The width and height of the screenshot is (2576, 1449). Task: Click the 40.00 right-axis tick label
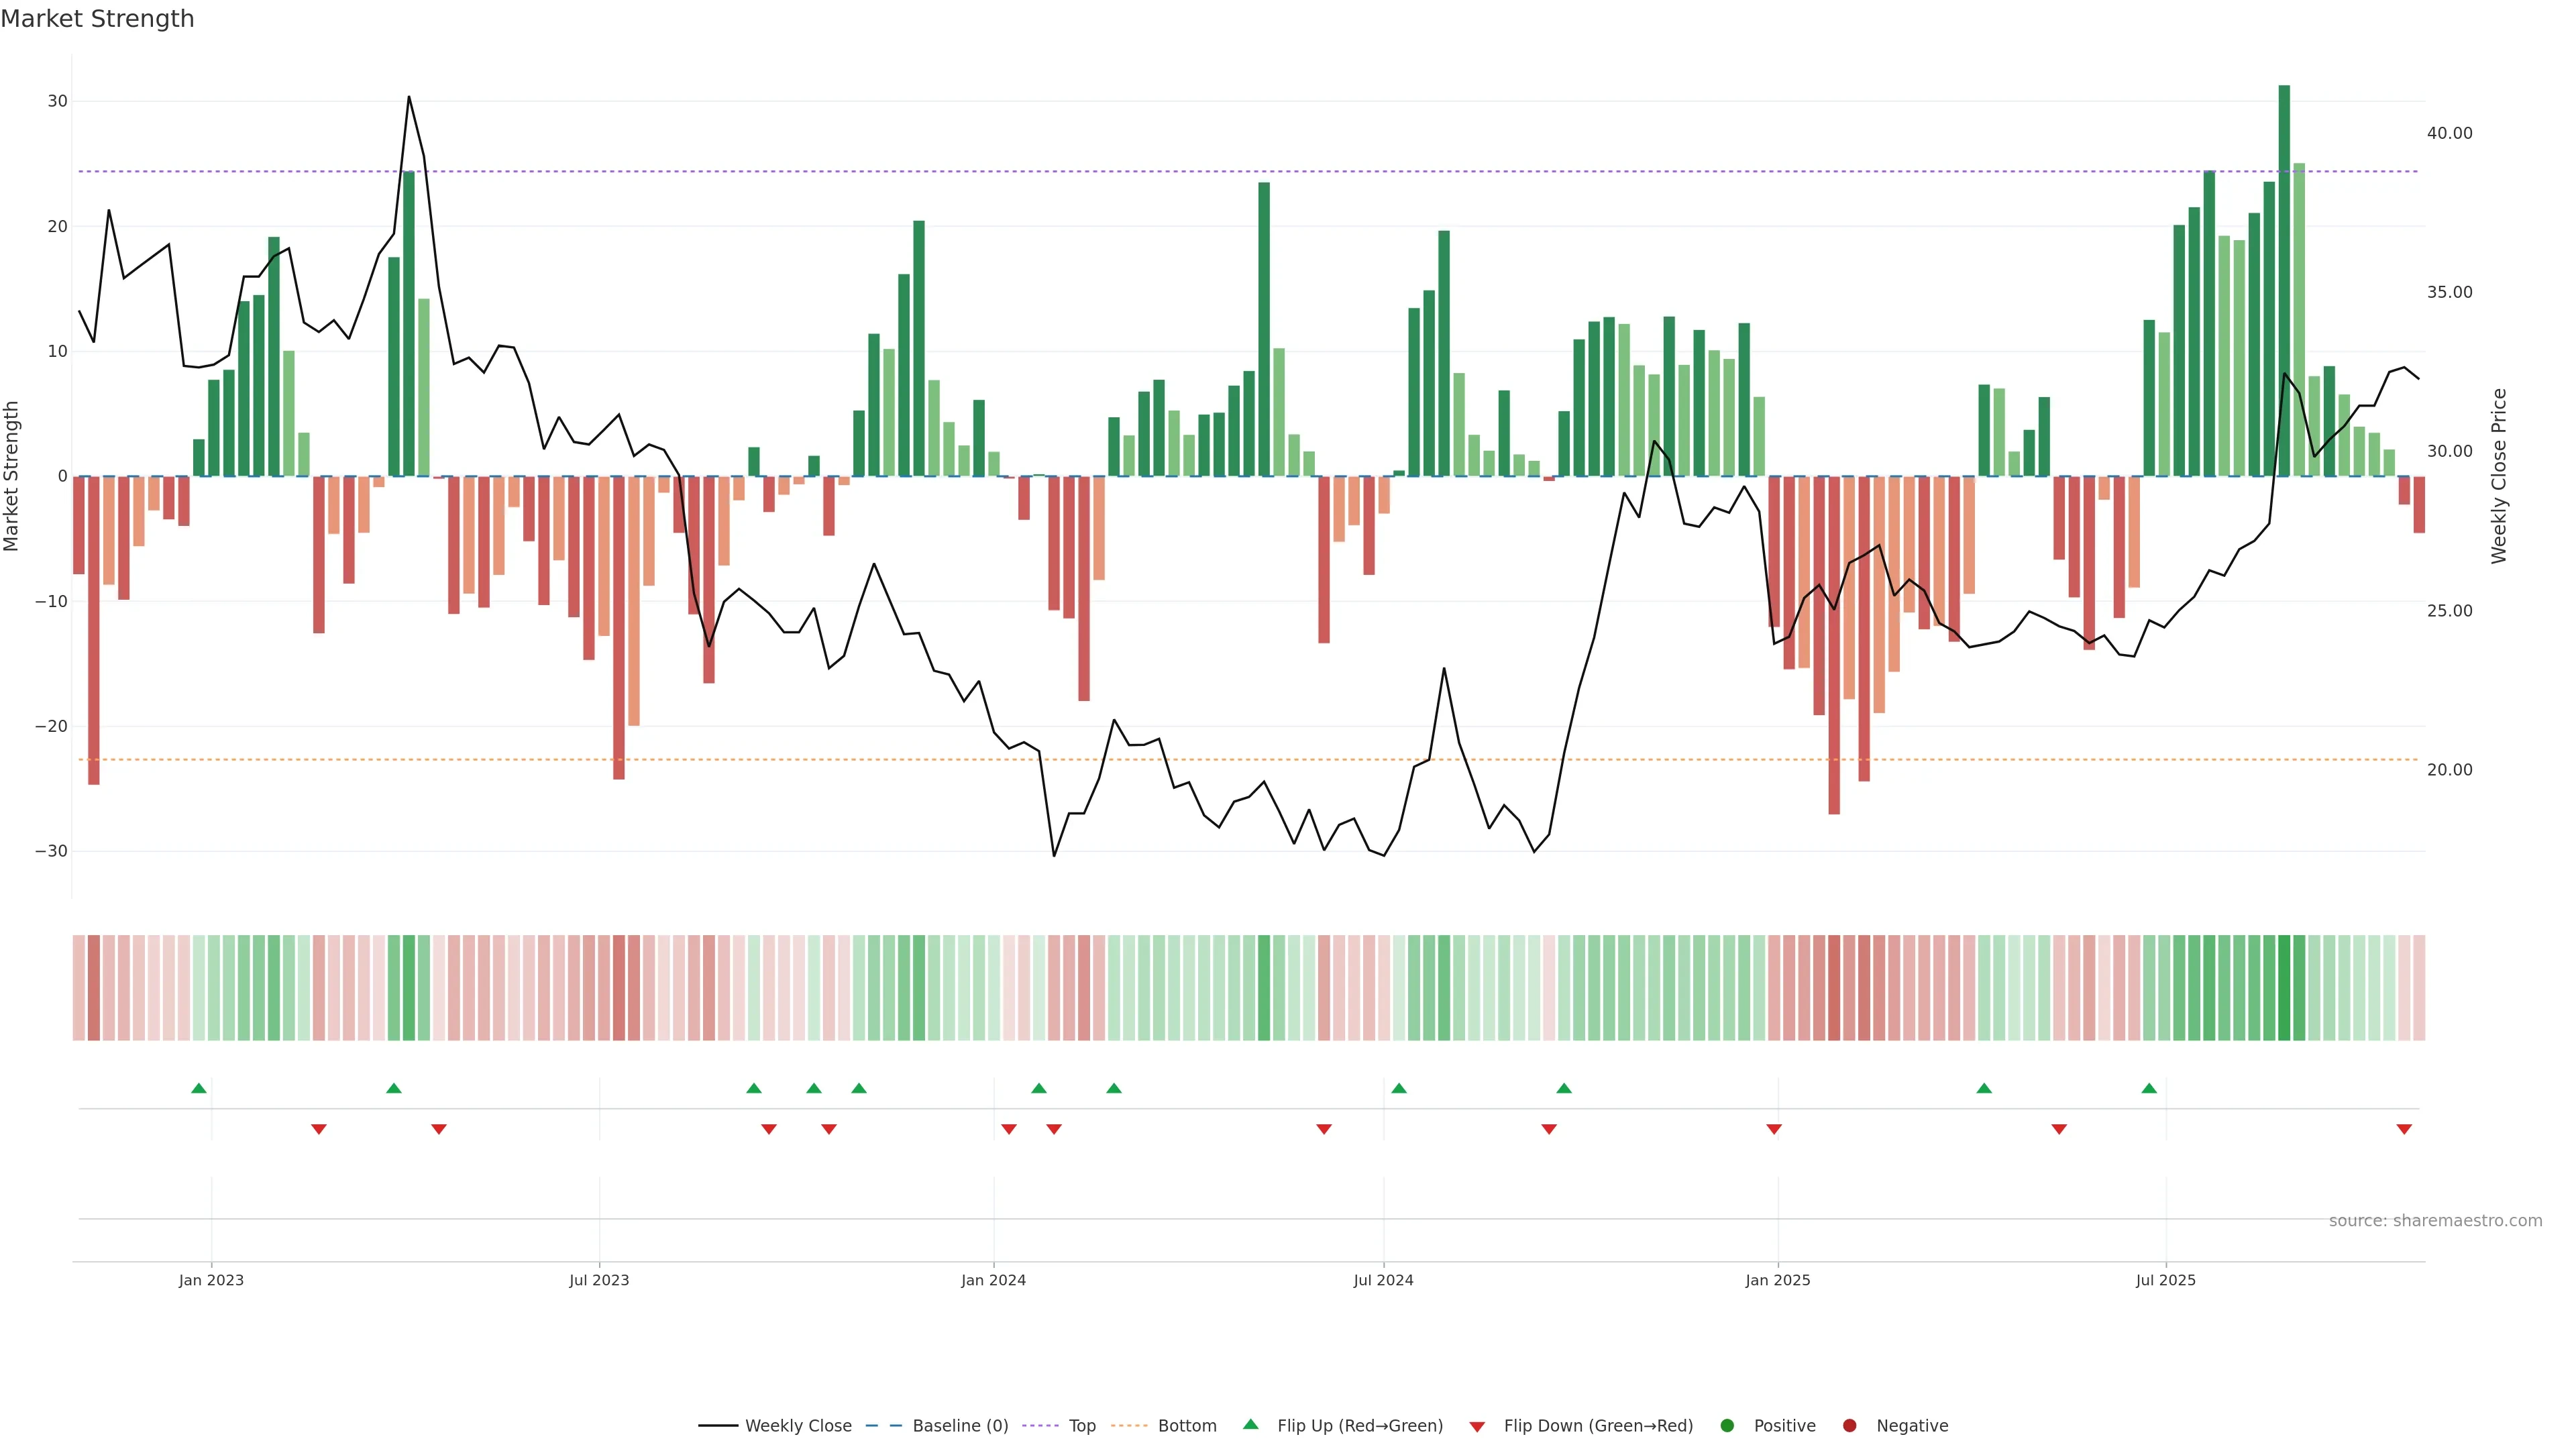(2449, 133)
